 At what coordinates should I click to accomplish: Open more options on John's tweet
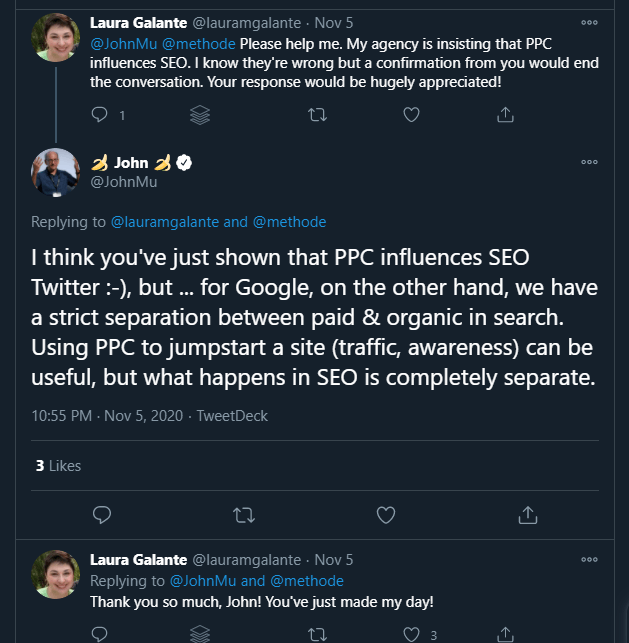[x=590, y=162]
